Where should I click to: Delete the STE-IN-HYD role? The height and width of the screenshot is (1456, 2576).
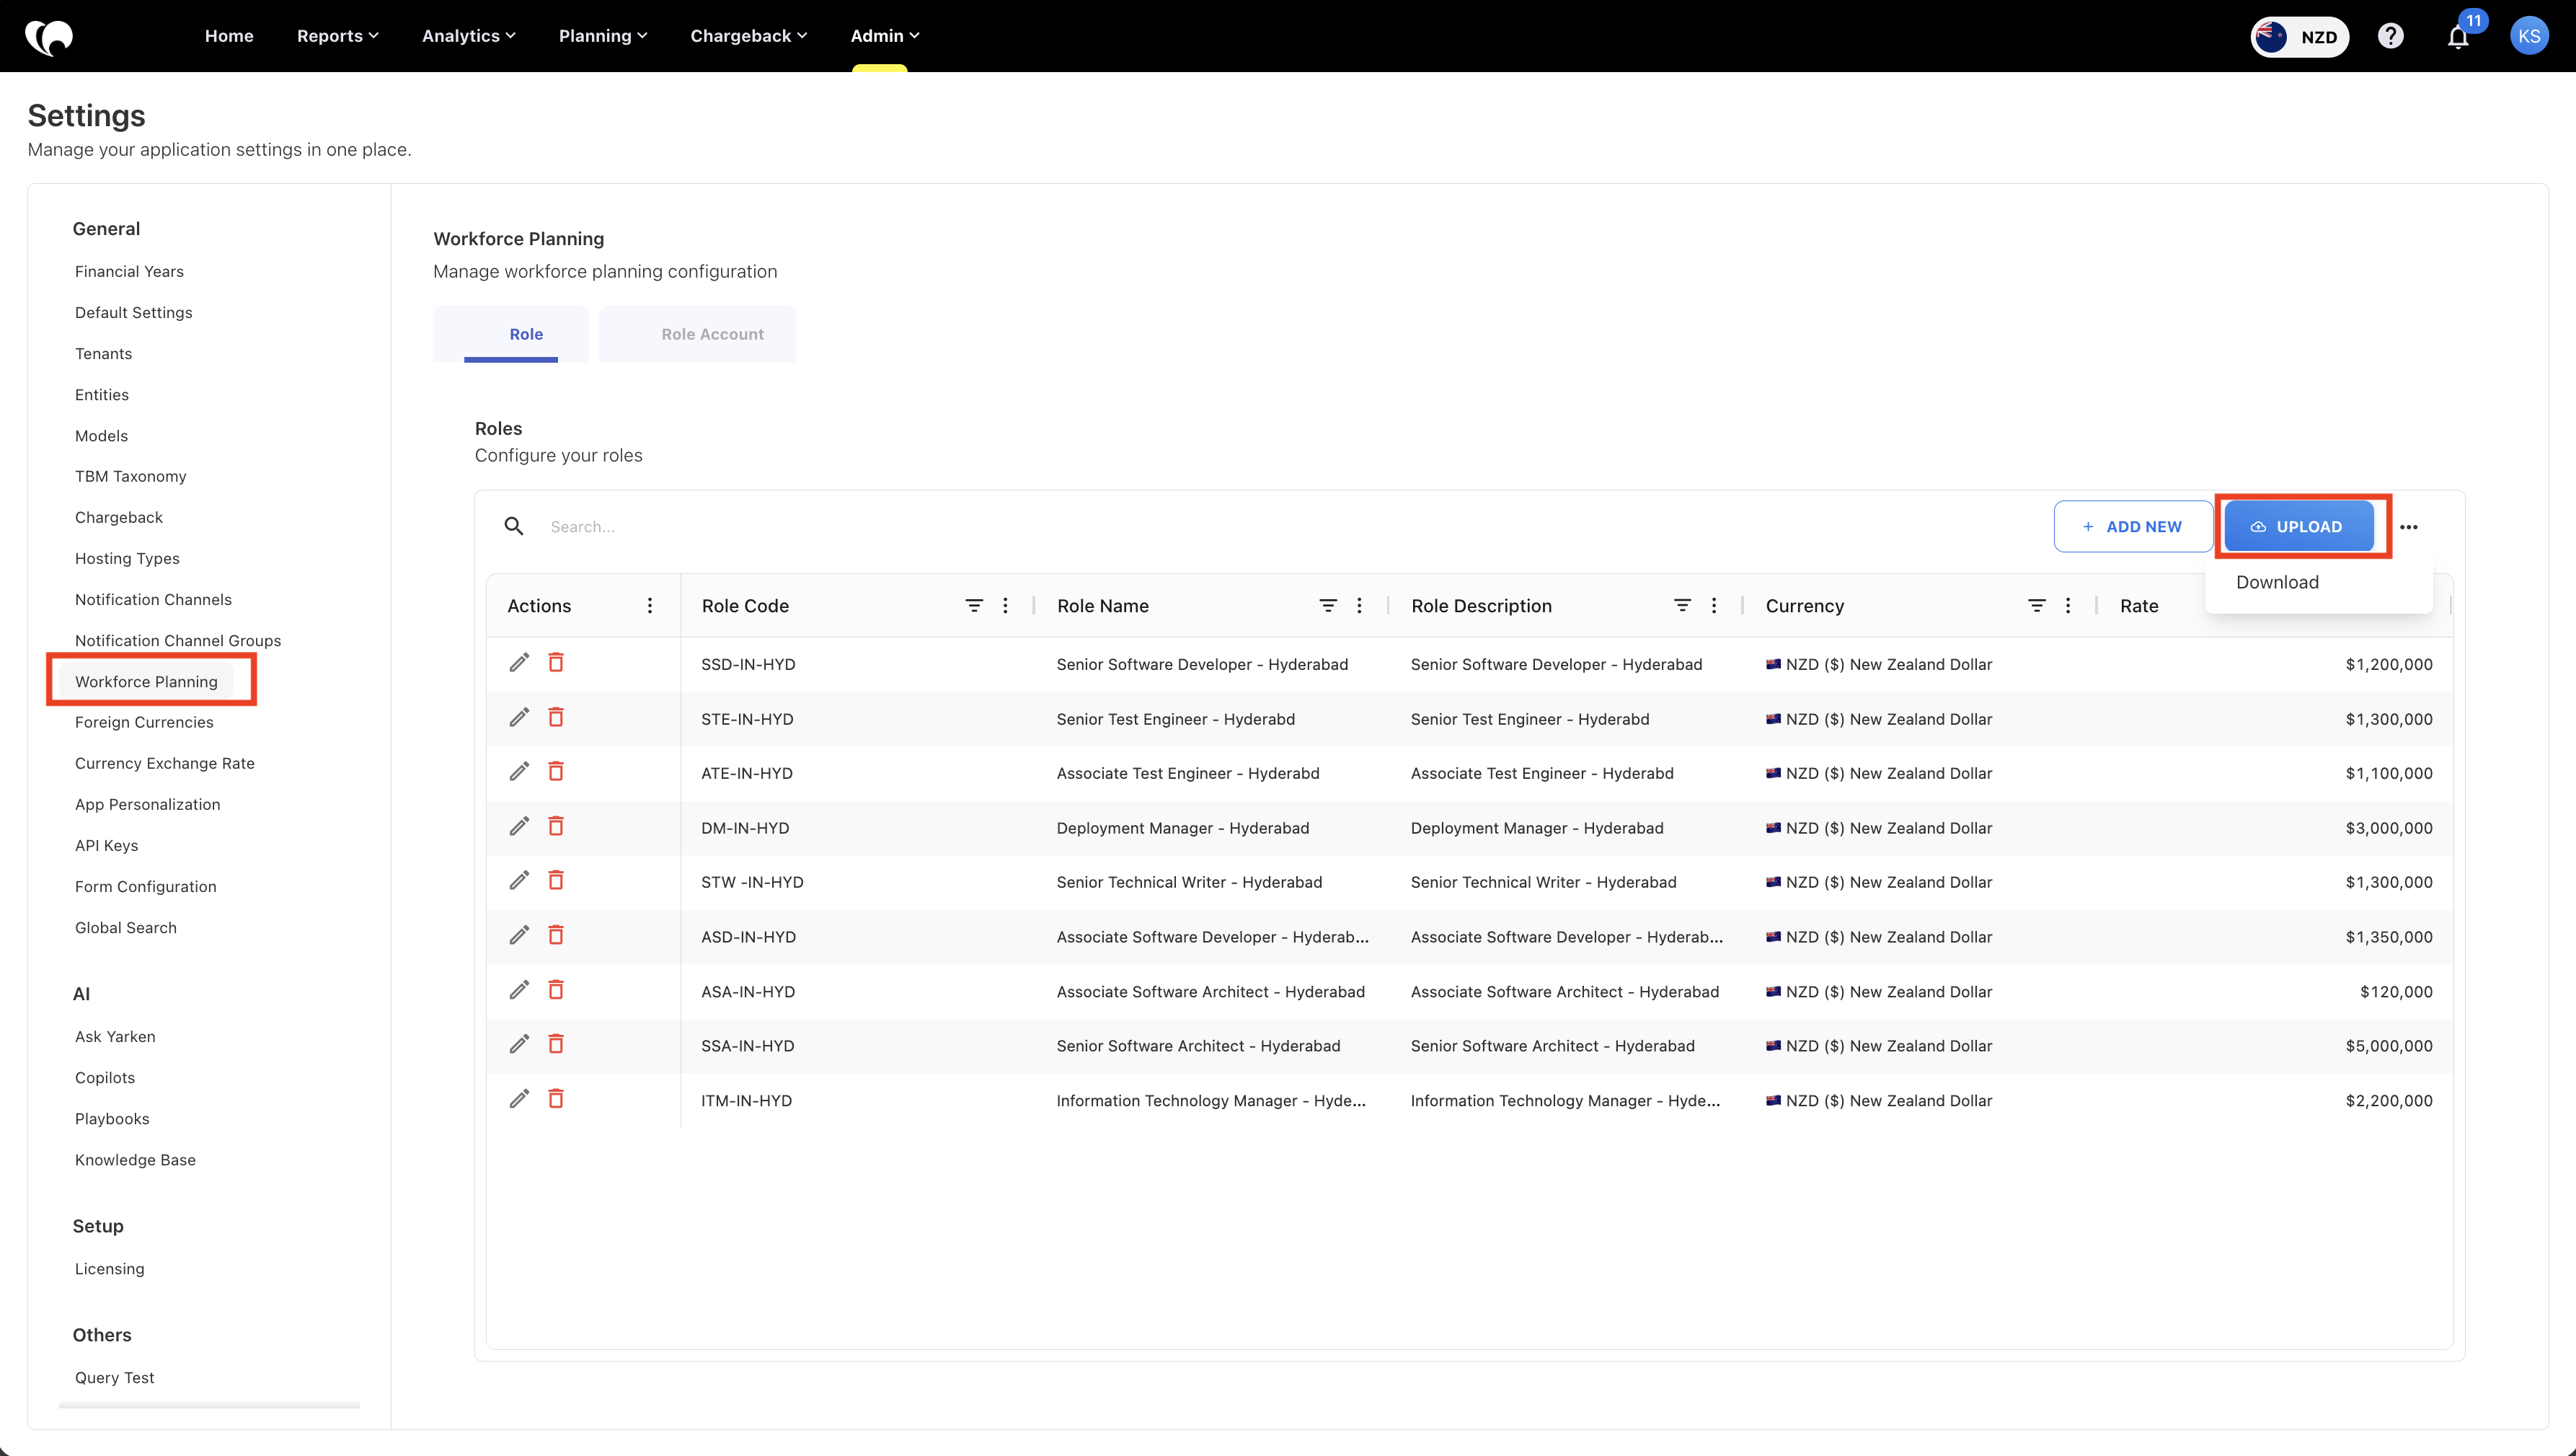(x=556, y=718)
